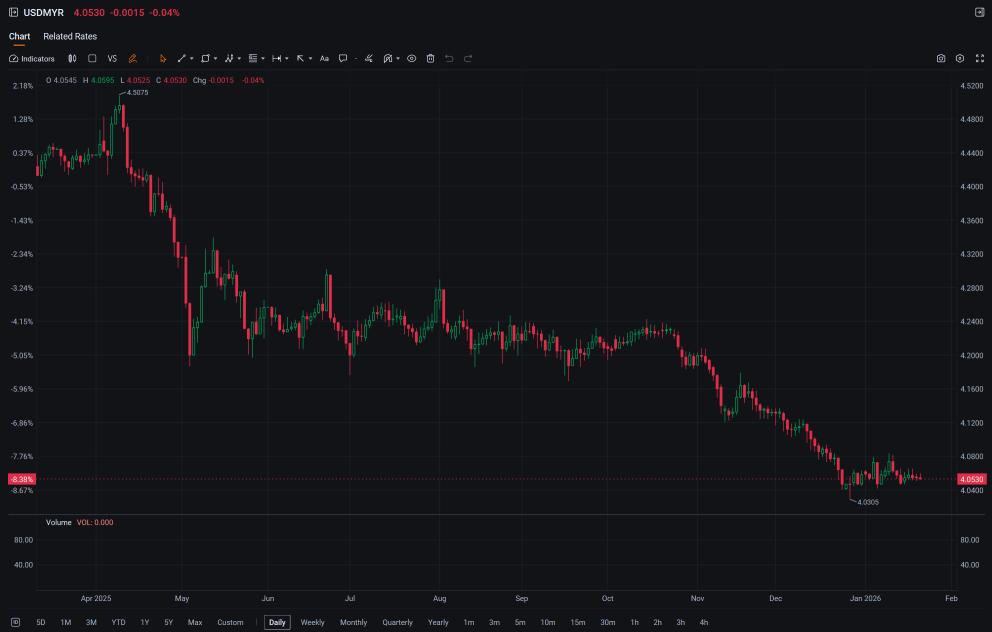Image resolution: width=992 pixels, height=632 pixels.
Task: Select the 1h interval
Action: point(635,623)
